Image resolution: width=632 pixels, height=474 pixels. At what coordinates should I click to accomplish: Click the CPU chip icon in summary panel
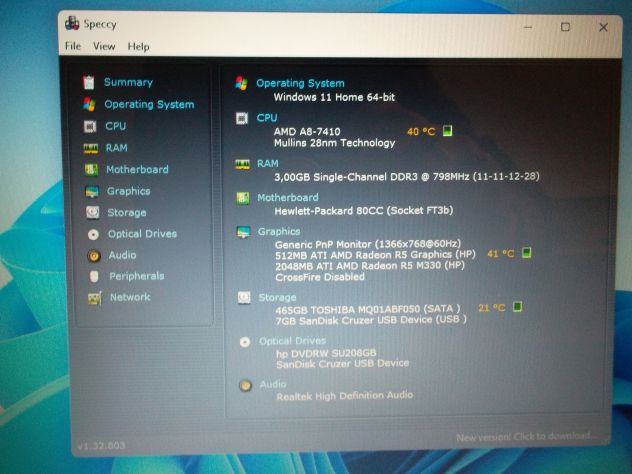pos(242,118)
